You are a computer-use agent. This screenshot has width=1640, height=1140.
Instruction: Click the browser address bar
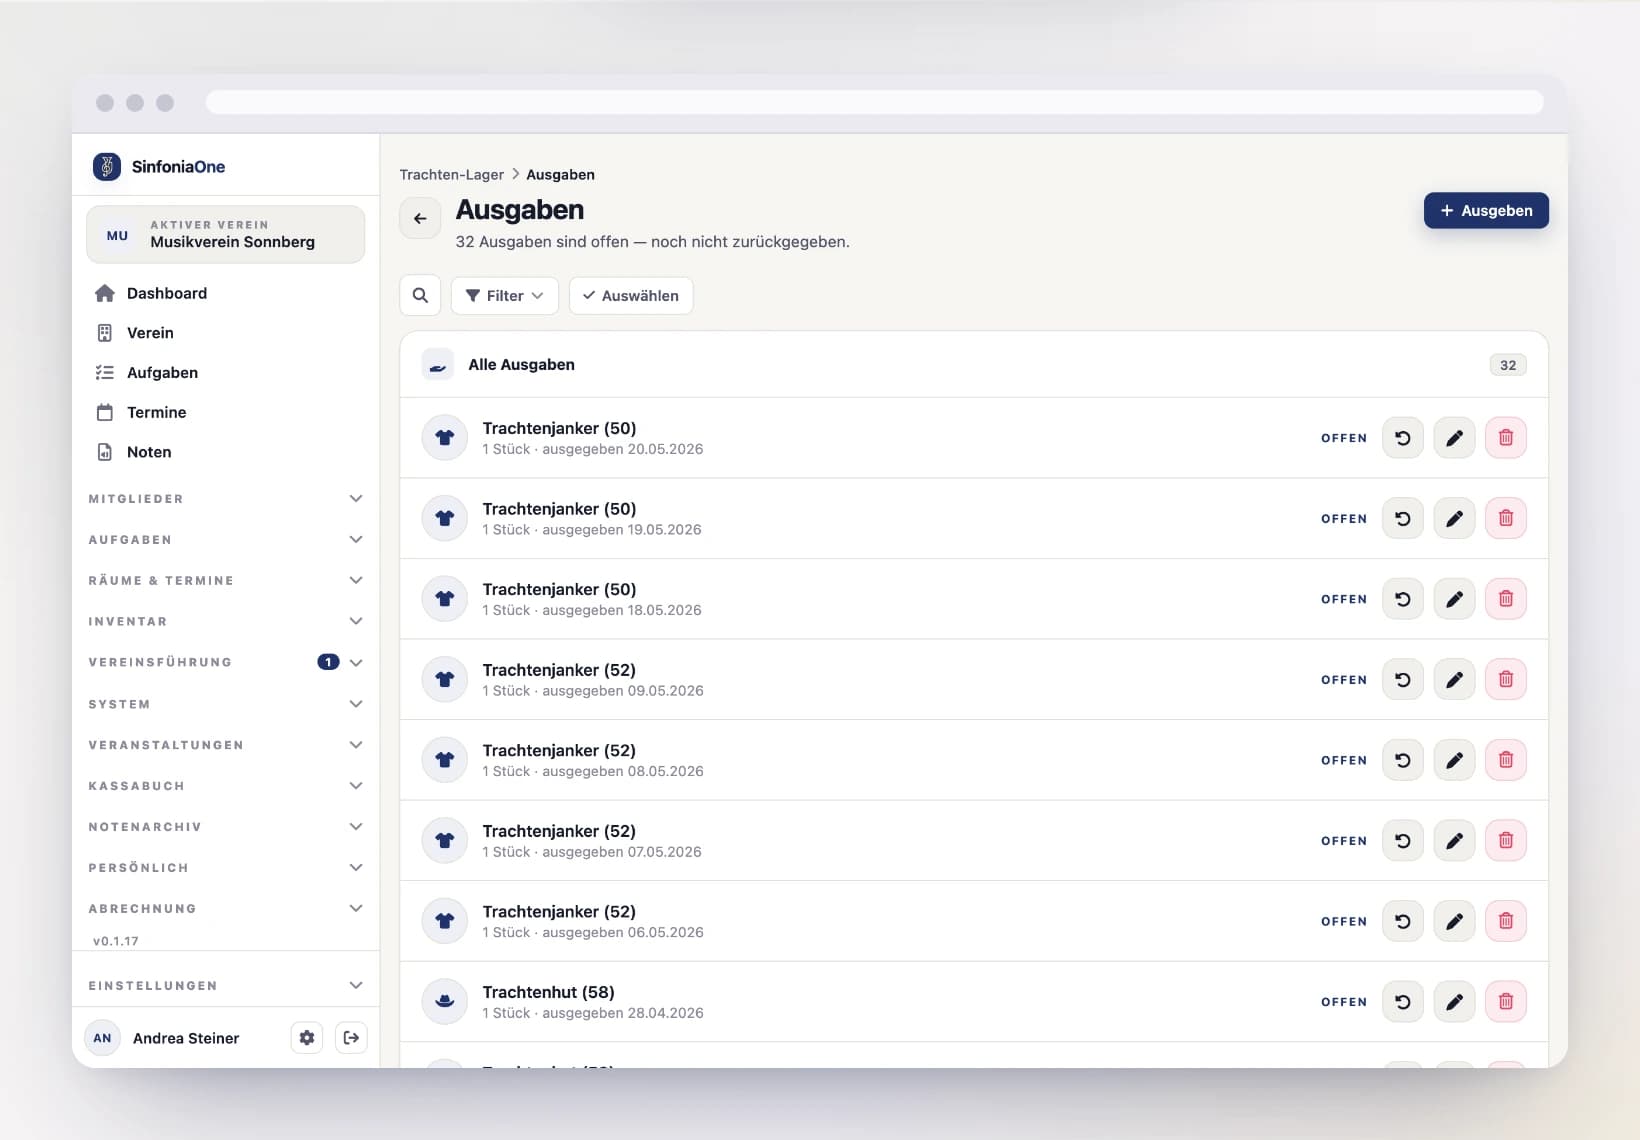pyautogui.click(x=874, y=103)
